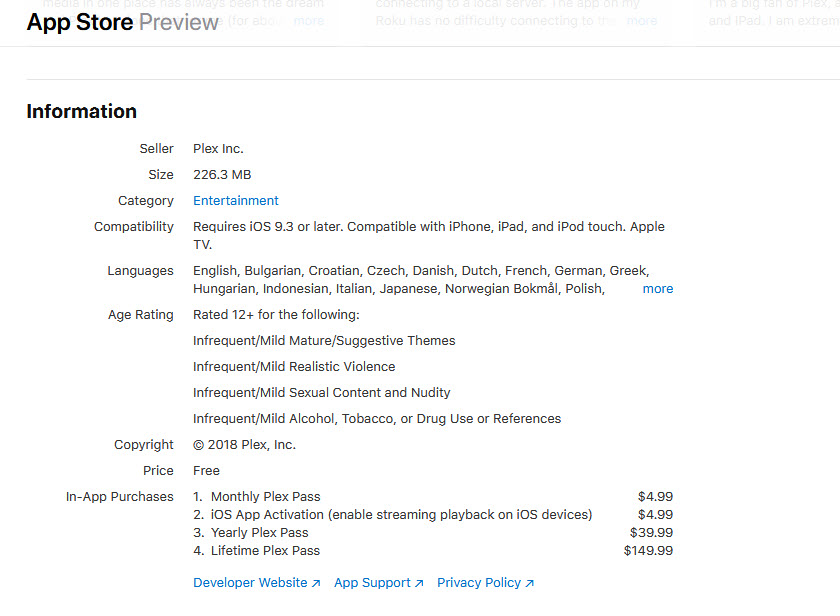Screen dimensions: 840x616
Task: Visit the App Support link text
Action: pyautogui.click(x=372, y=583)
